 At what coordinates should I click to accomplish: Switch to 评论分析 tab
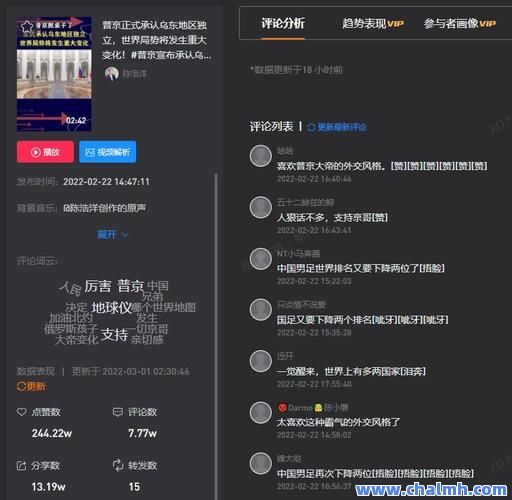[283, 24]
